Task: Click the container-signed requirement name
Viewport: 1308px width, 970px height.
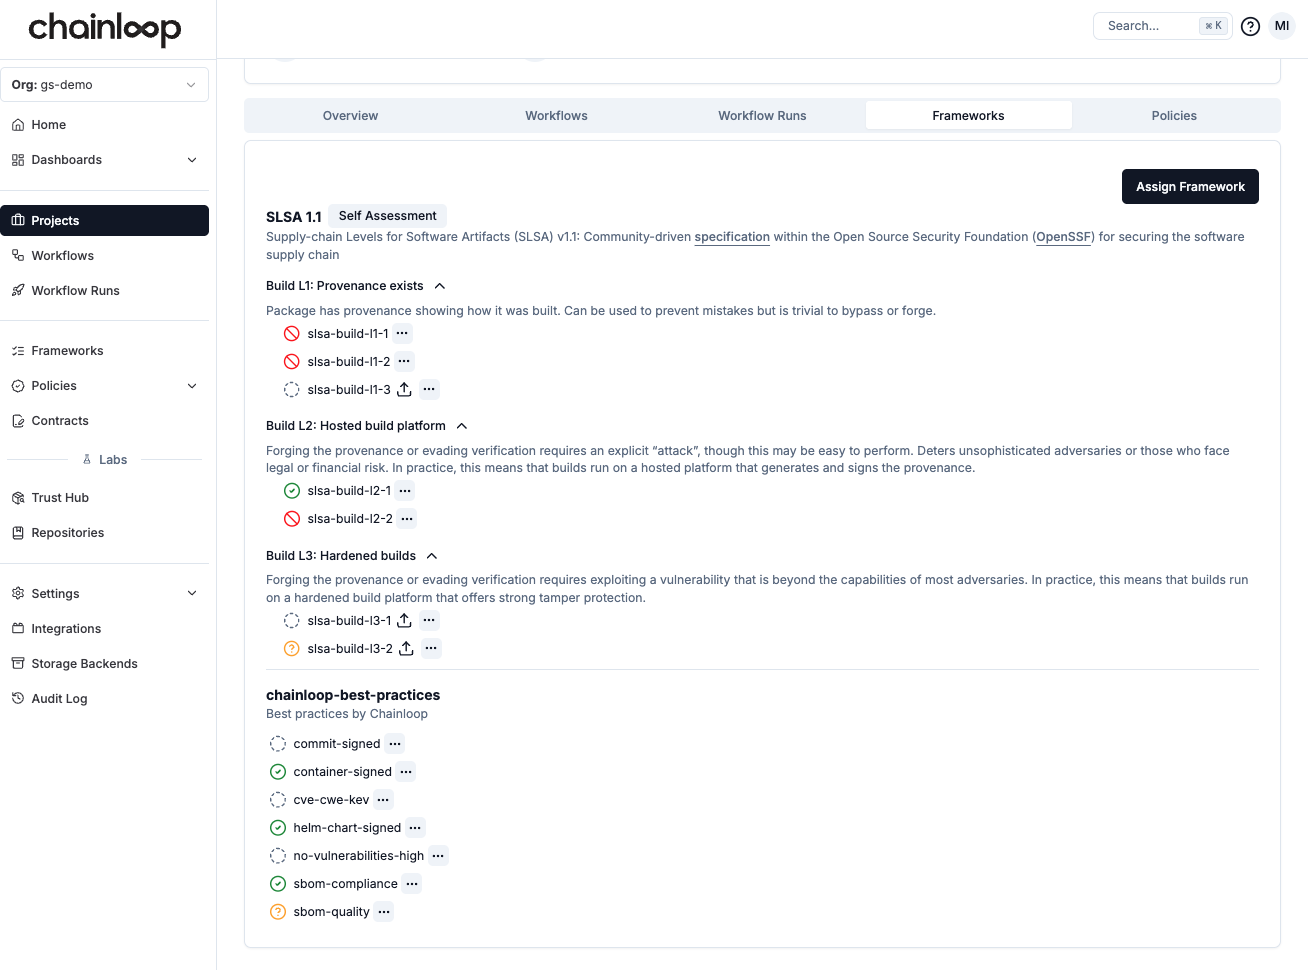Action: [x=342, y=772]
